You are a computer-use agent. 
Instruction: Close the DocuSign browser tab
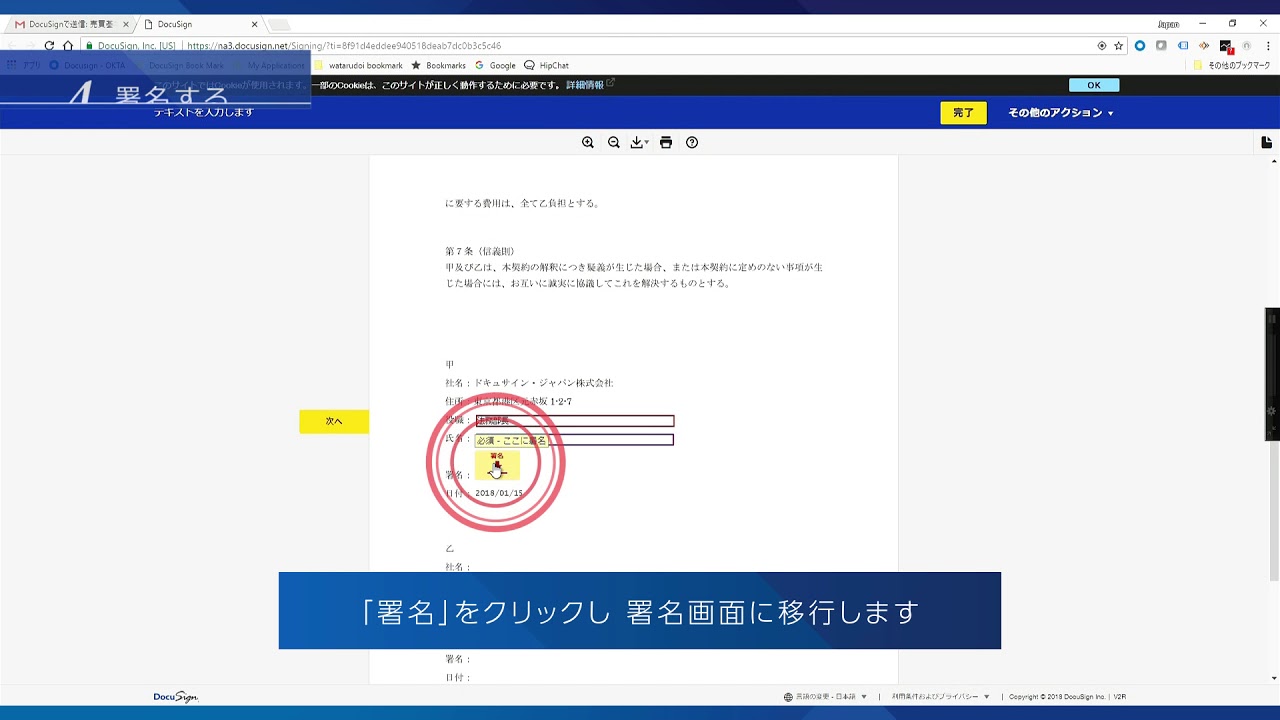(x=255, y=24)
